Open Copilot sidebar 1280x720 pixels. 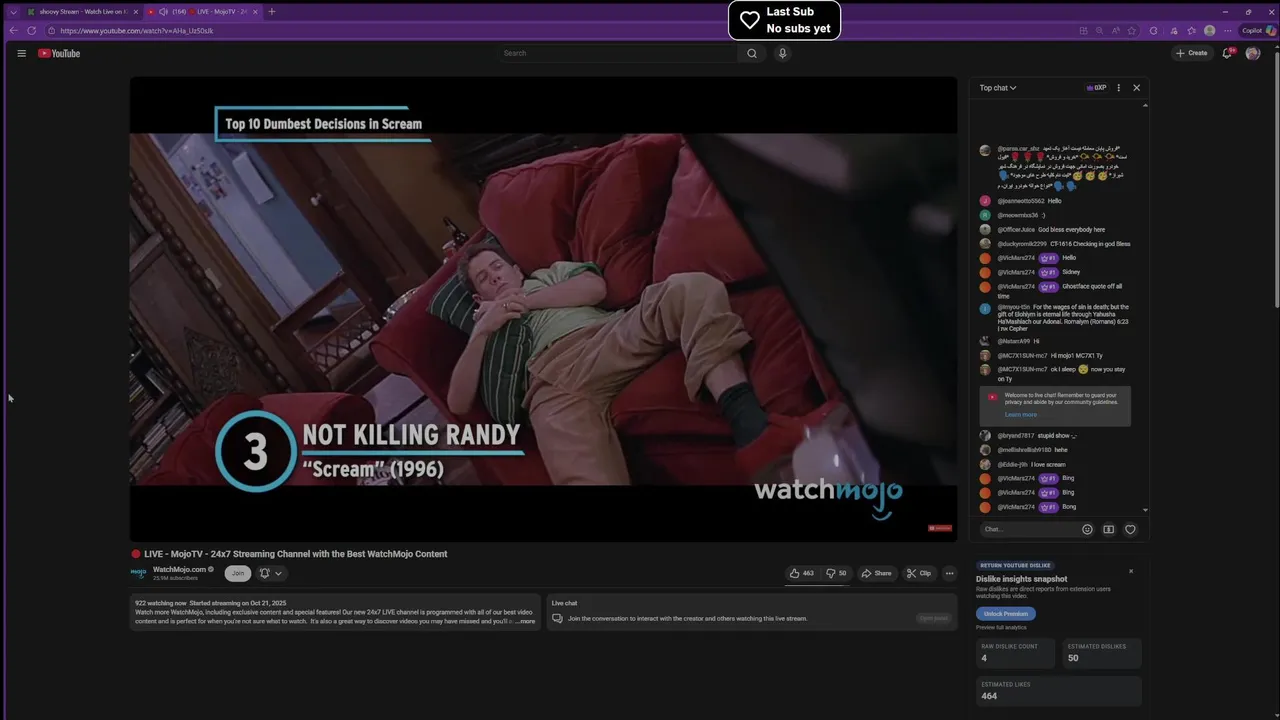(x=1258, y=30)
